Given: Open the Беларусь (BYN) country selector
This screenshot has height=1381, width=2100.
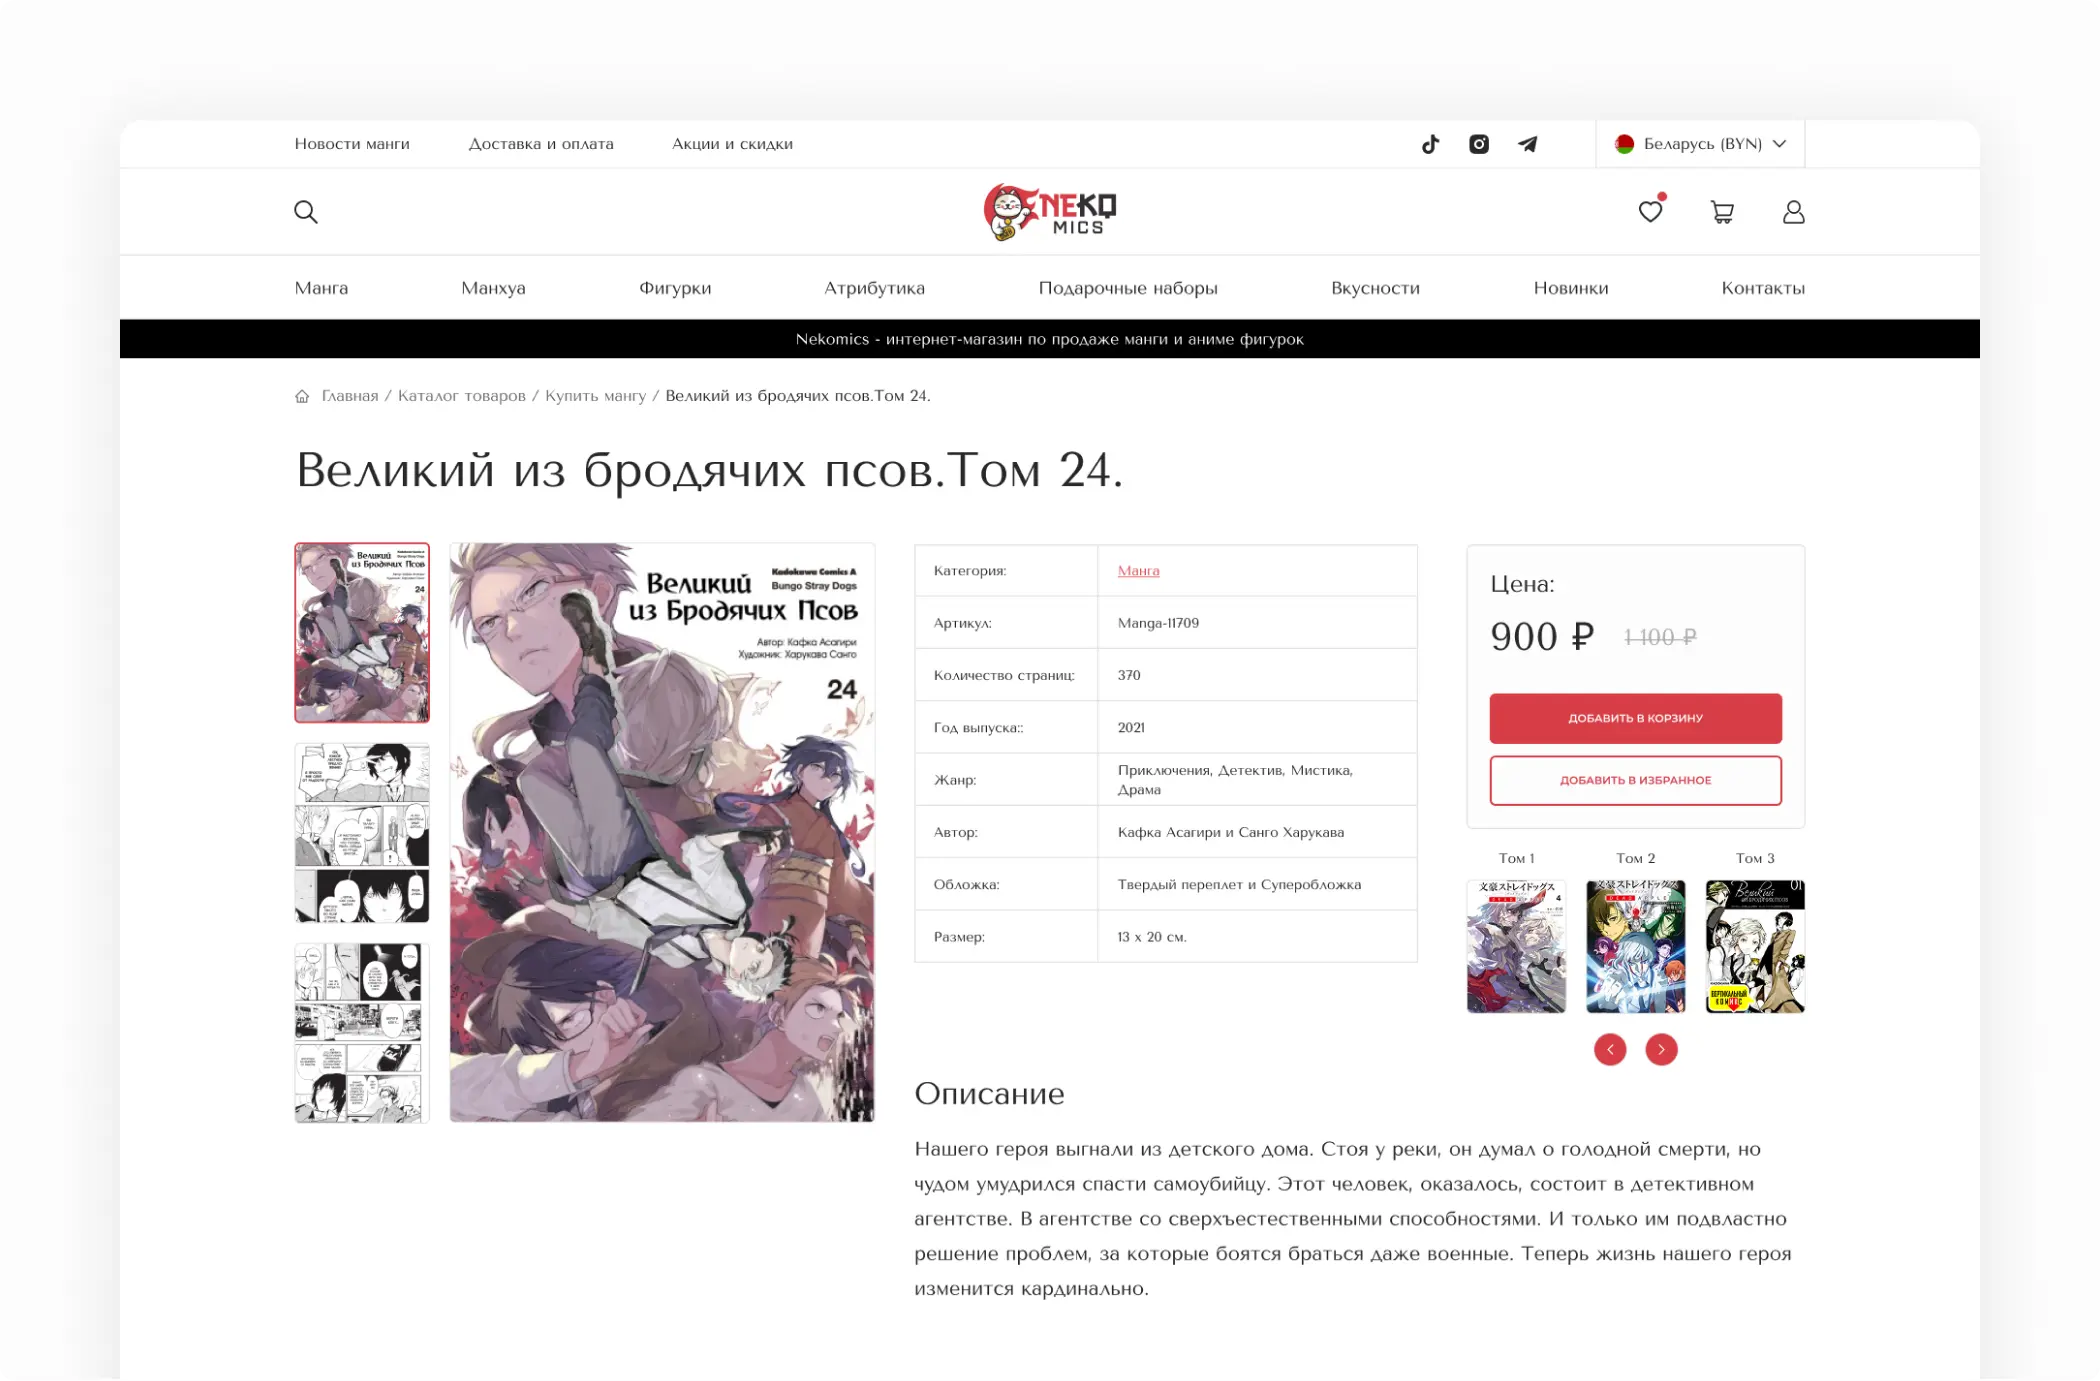Looking at the screenshot, I should pos(1699,143).
